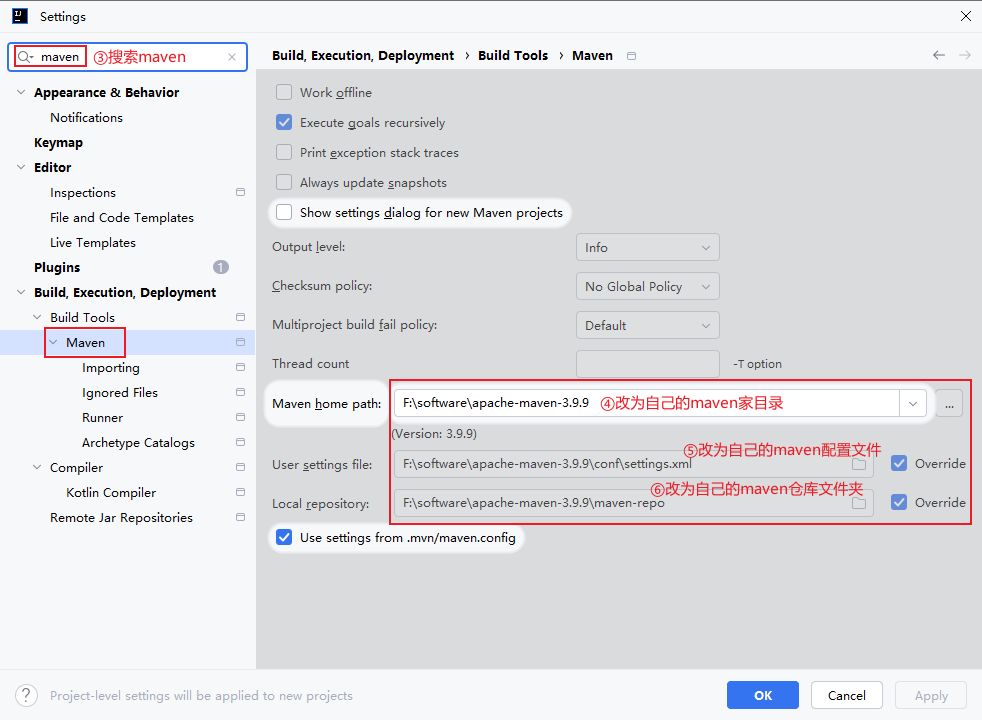Clear the maven search field with X icon
Image resolution: width=982 pixels, height=720 pixels.
point(232,57)
